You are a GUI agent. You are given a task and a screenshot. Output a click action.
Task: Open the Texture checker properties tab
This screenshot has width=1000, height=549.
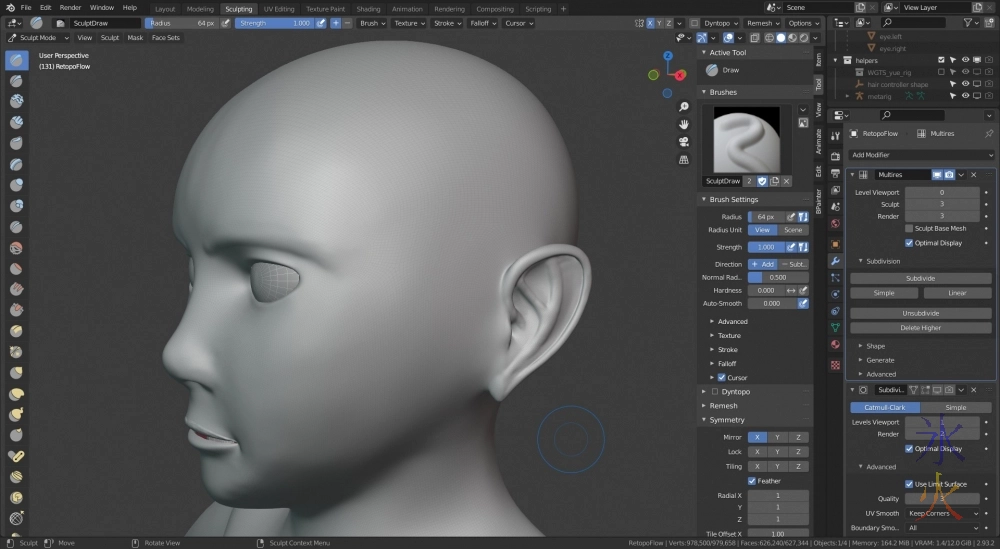pyautogui.click(x=835, y=365)
